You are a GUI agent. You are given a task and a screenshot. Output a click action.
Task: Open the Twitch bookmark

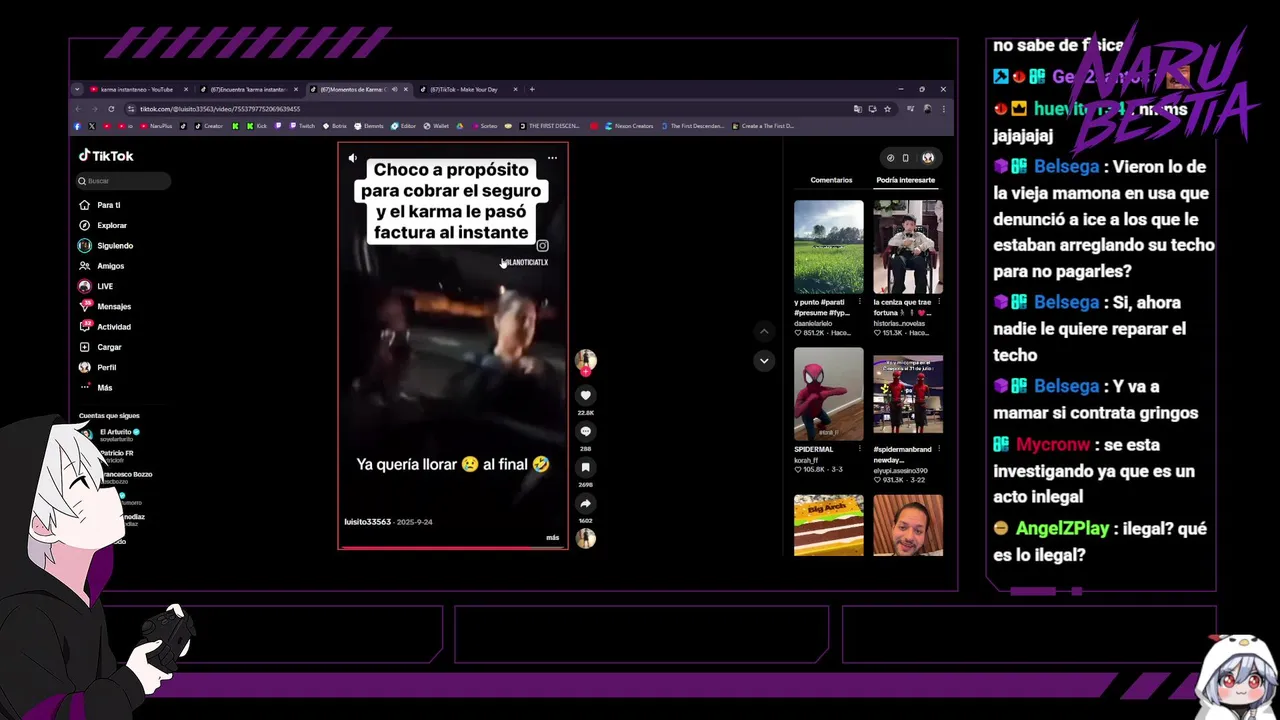(x=302, y=126)
